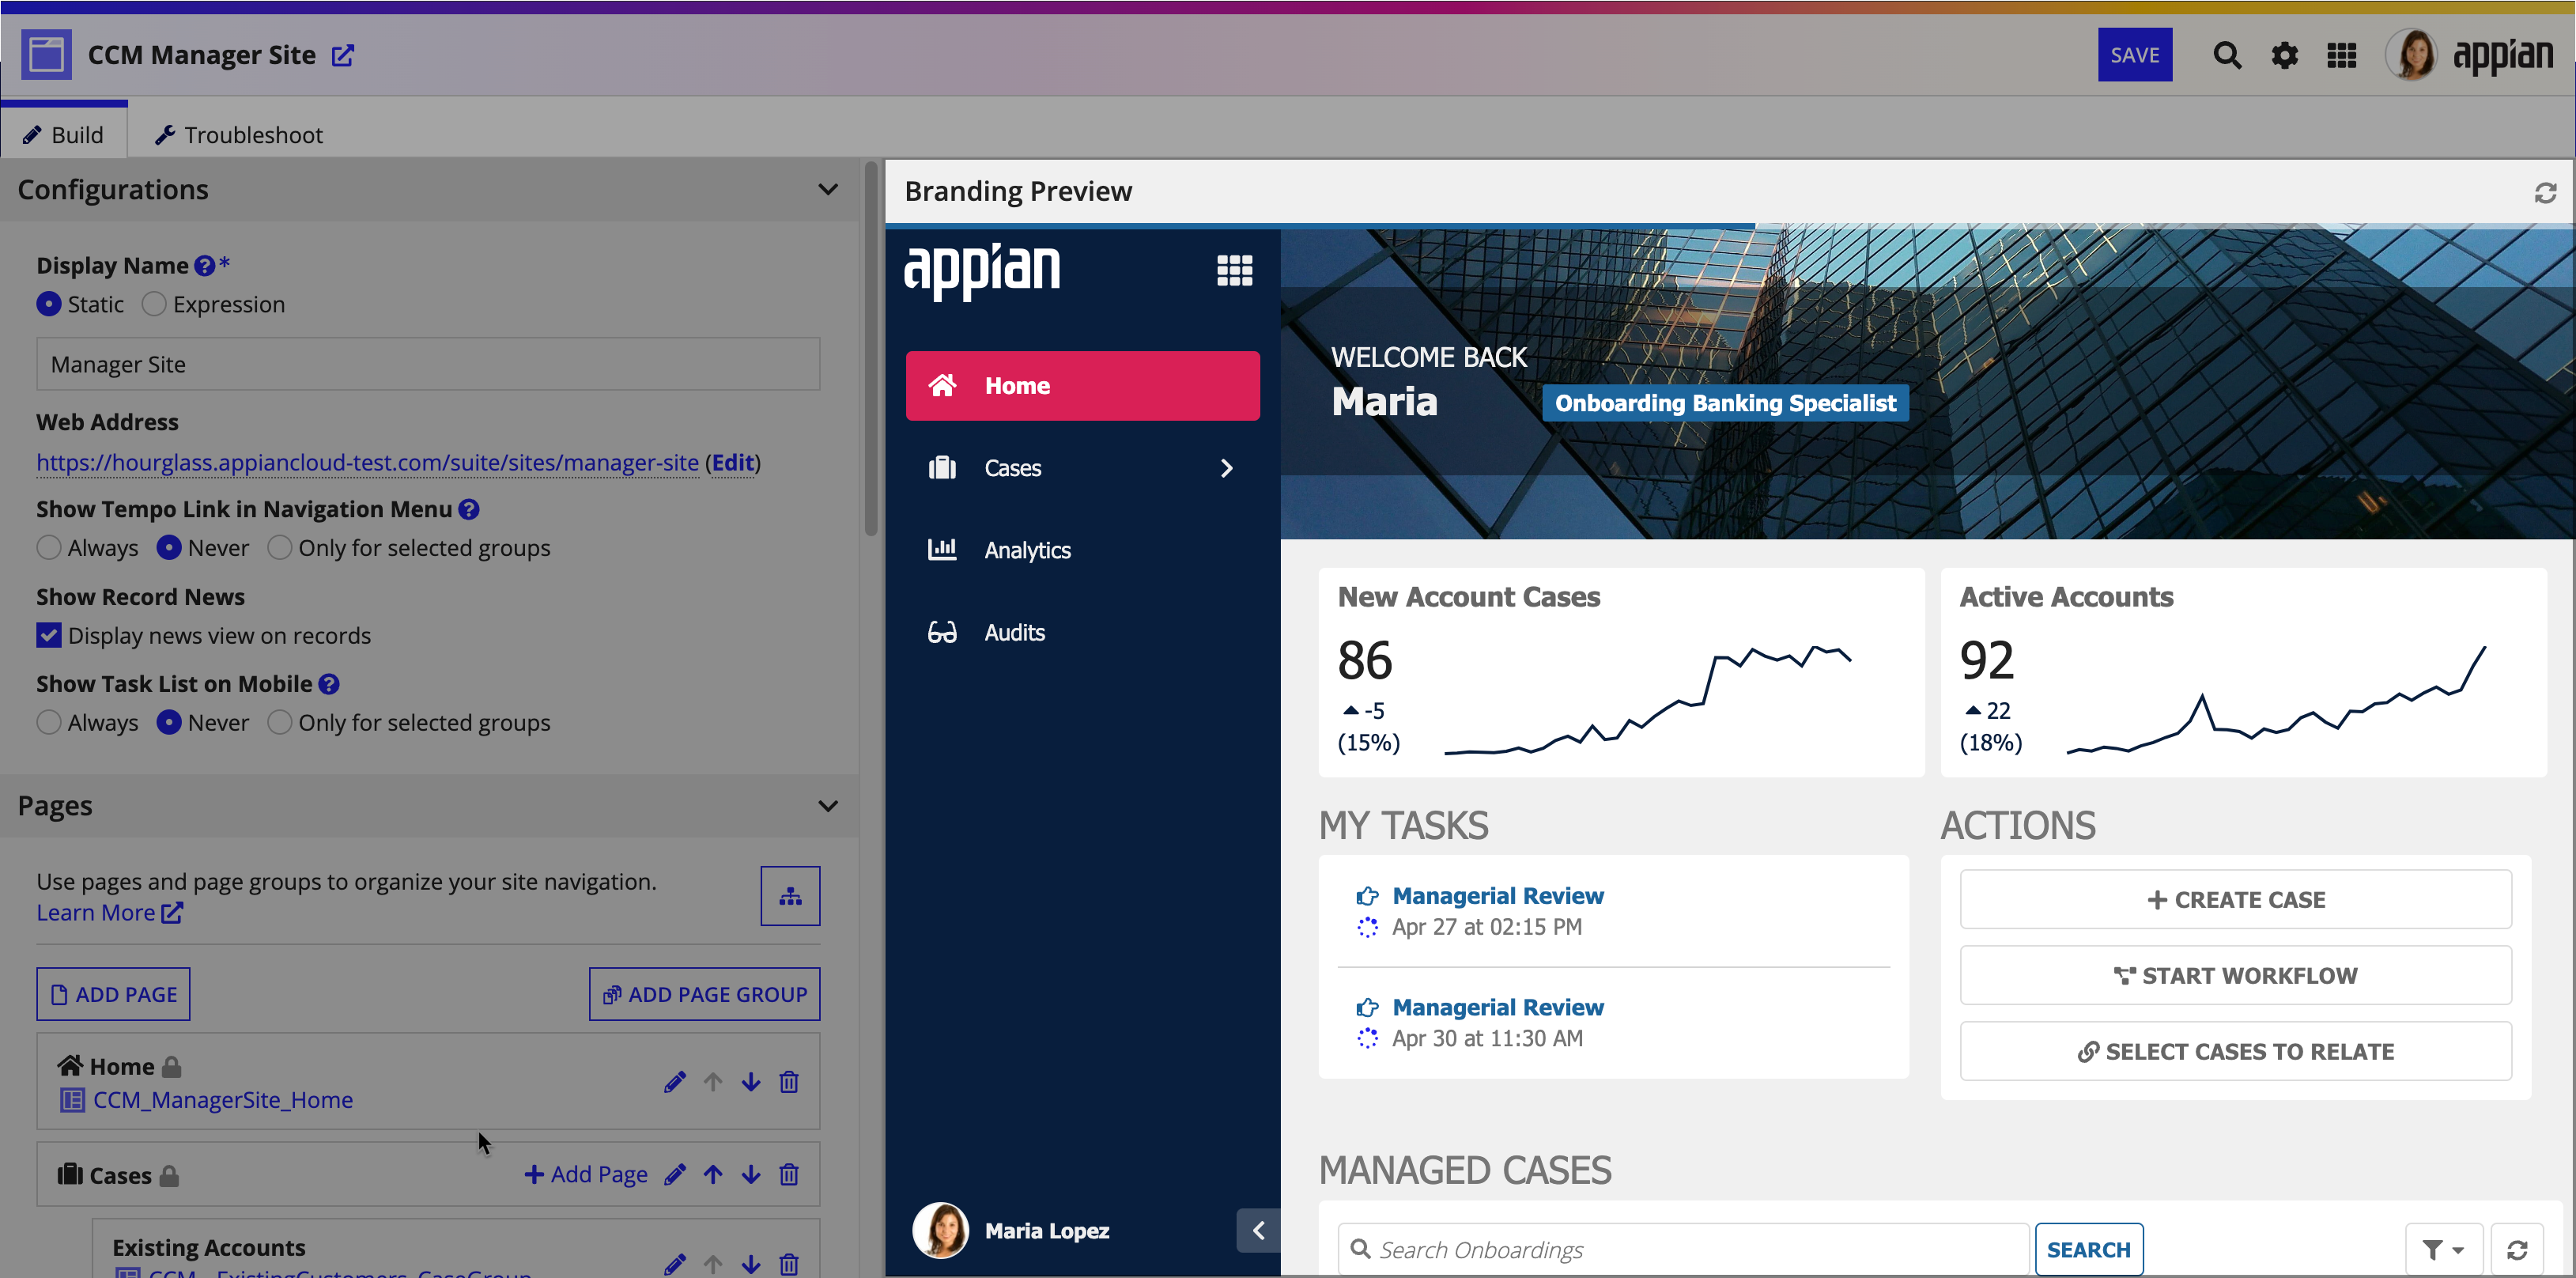Select Expression for Display Name
Viewport: 2576px width, 1278px height.
154,304
